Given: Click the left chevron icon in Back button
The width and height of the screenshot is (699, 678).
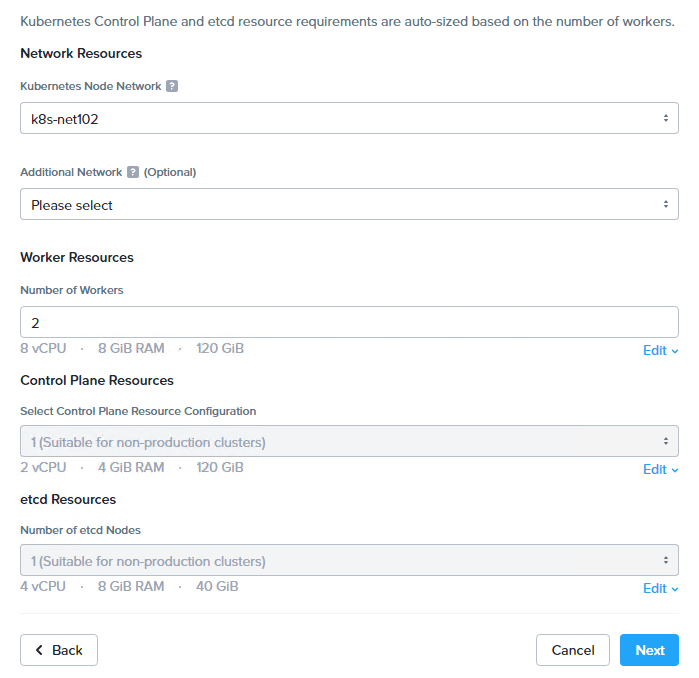Looking at the screenshot, I should [39, 650].
